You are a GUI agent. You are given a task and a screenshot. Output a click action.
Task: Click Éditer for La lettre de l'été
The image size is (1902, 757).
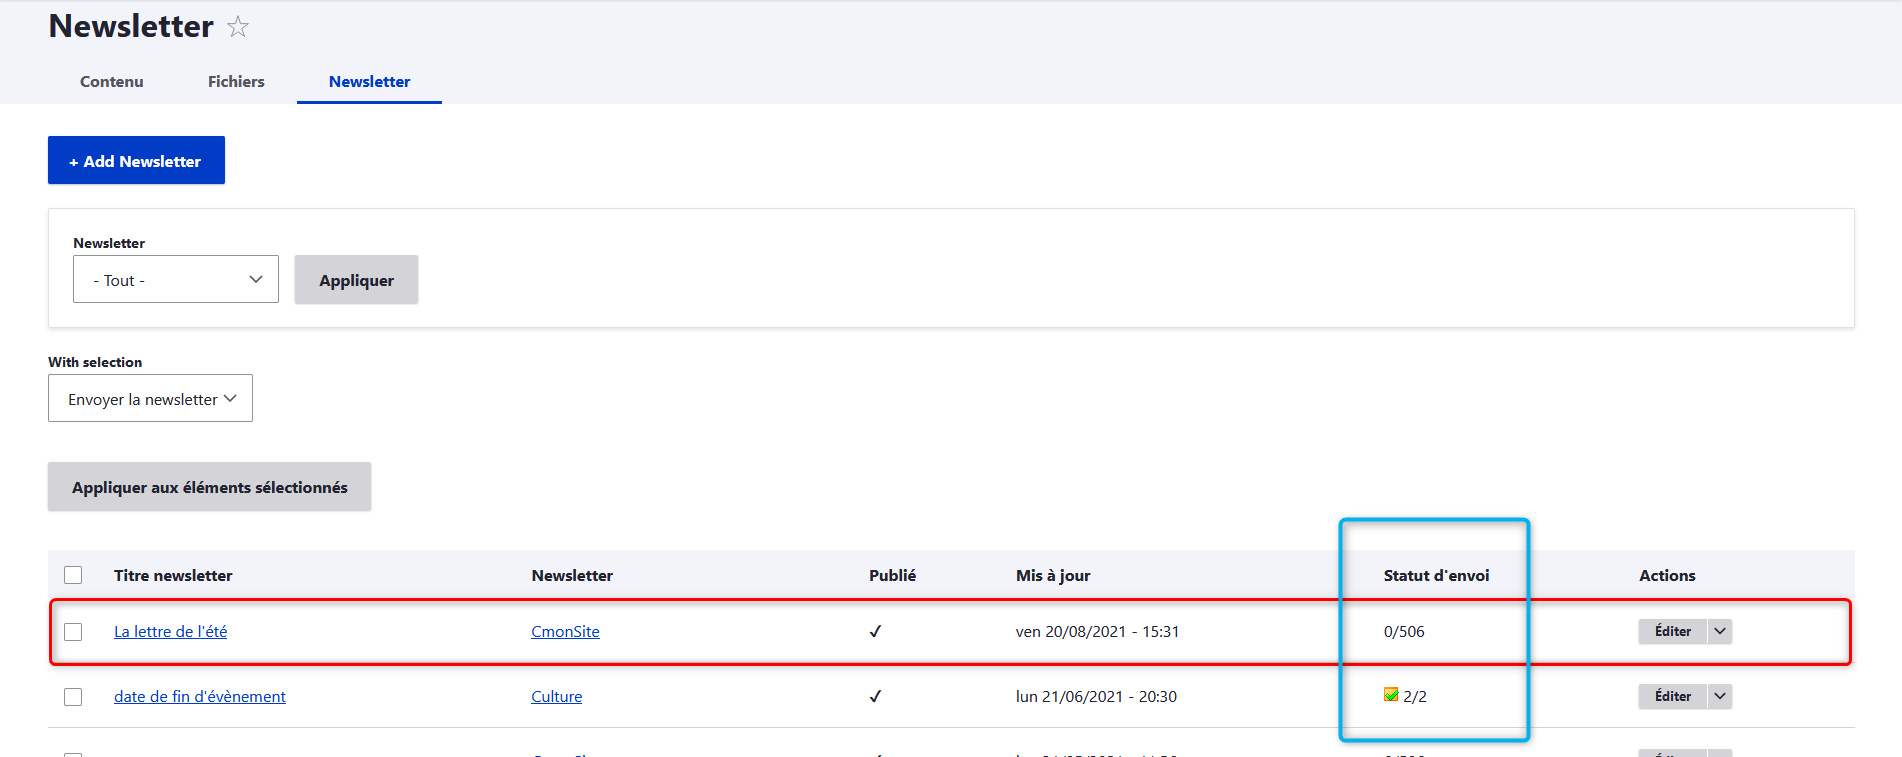pos(1672,631)
